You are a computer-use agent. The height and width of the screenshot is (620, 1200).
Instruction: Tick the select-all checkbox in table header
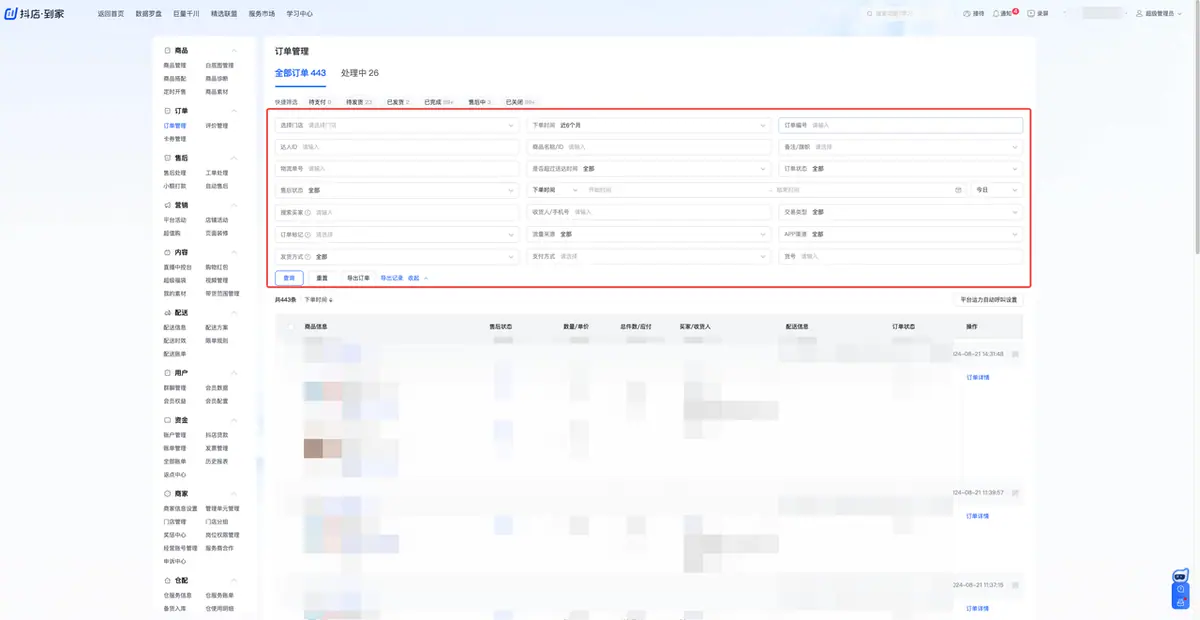[291, 326]
